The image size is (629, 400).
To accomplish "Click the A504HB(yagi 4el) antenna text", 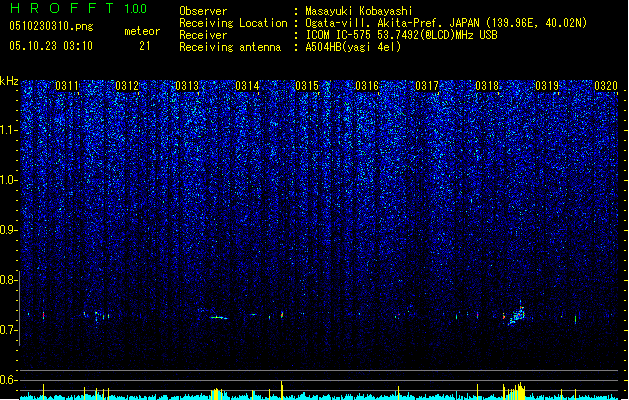I will click(353, 47).
